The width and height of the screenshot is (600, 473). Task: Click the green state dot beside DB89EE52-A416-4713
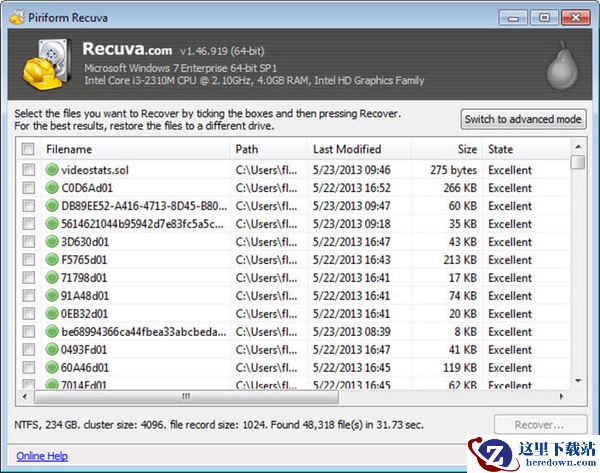pos(52,206)
